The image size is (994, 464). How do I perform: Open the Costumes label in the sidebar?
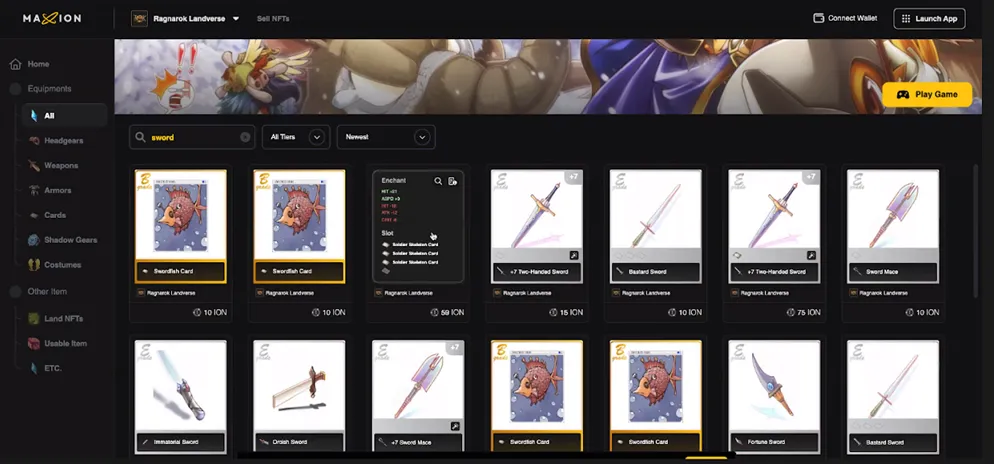62,265
